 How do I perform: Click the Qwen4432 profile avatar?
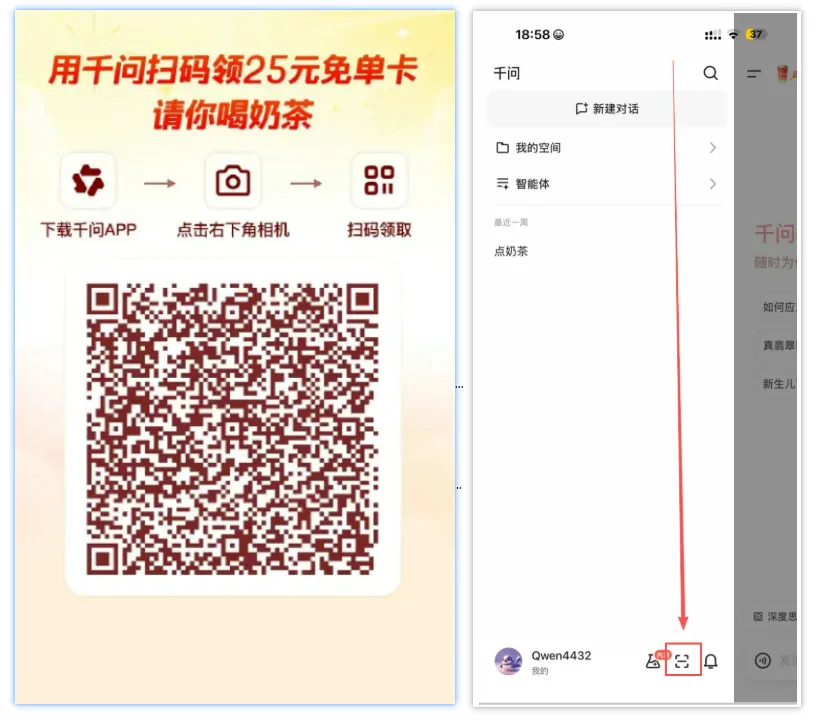(x=508, y=661)
